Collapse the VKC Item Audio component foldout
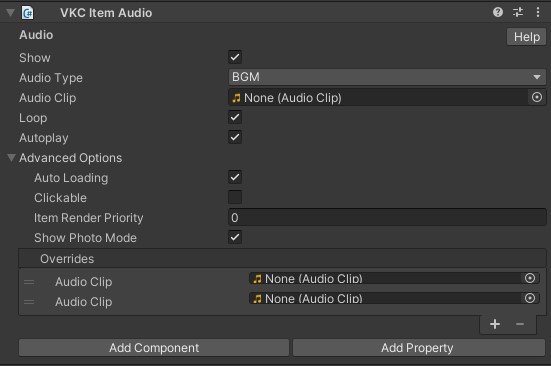 [x=10, y=13]
